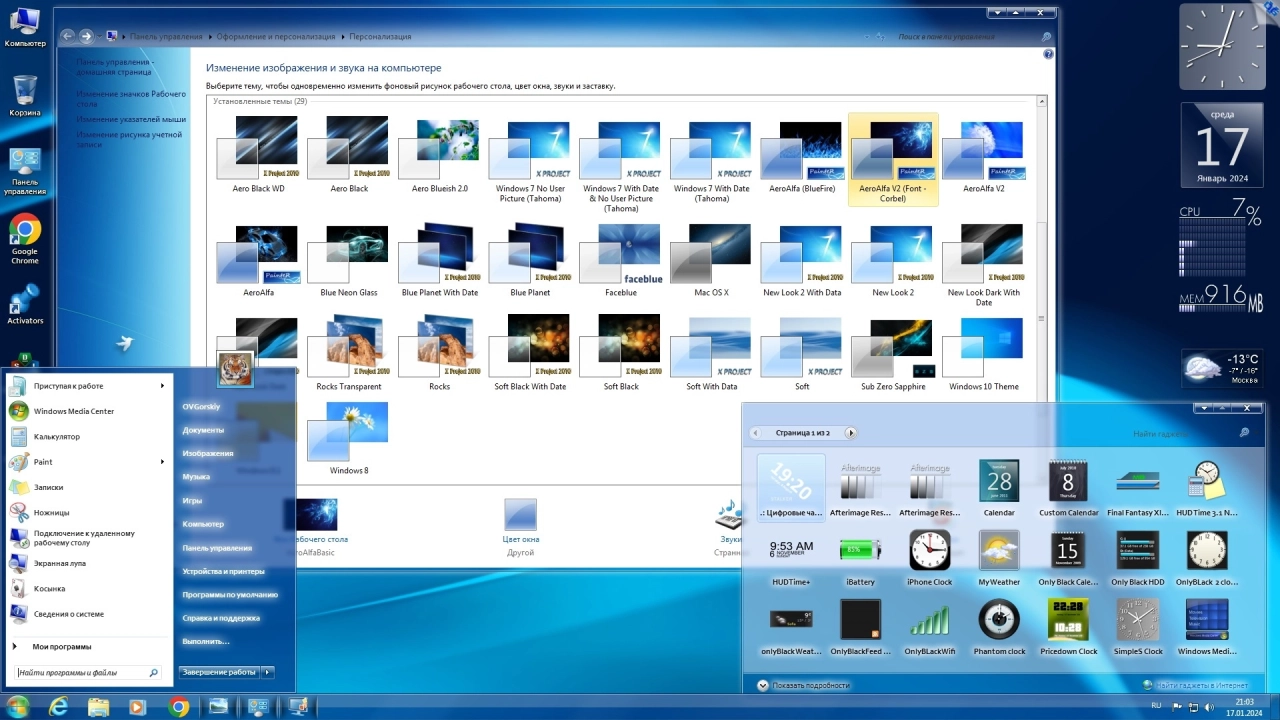Viewport: 1280px width, 720px height.
Task: Open Справка и поддержка in Start menu
Action: (x=220, y=618)
